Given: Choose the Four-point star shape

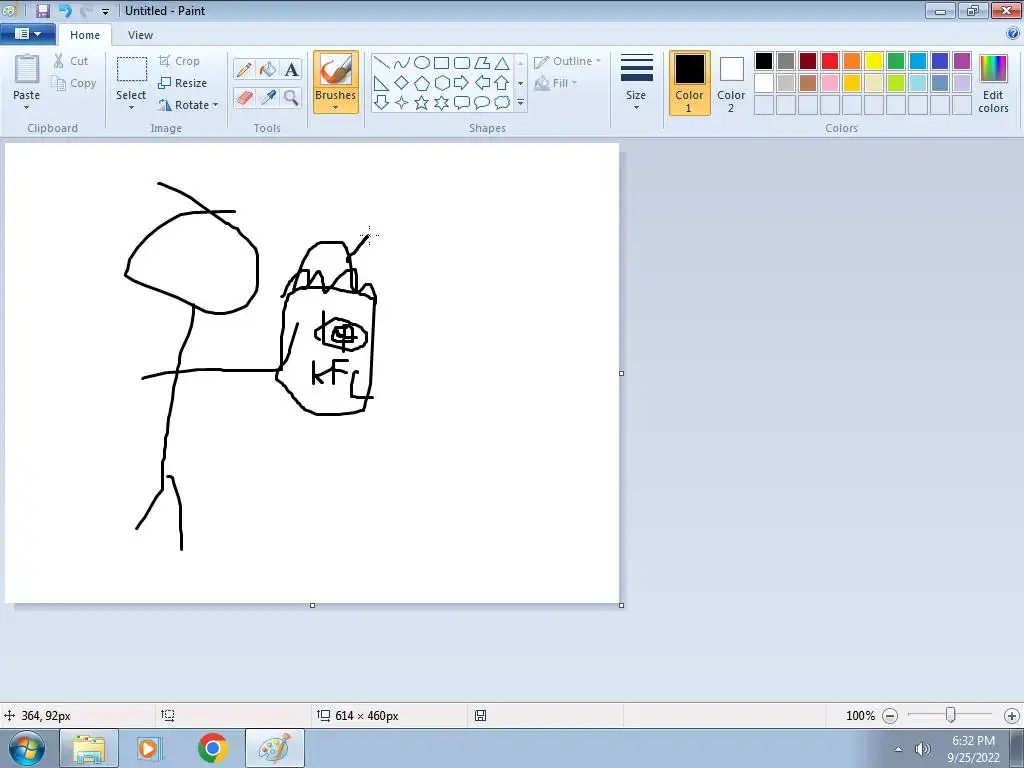Looking at the screenshot, I should 402,103.
